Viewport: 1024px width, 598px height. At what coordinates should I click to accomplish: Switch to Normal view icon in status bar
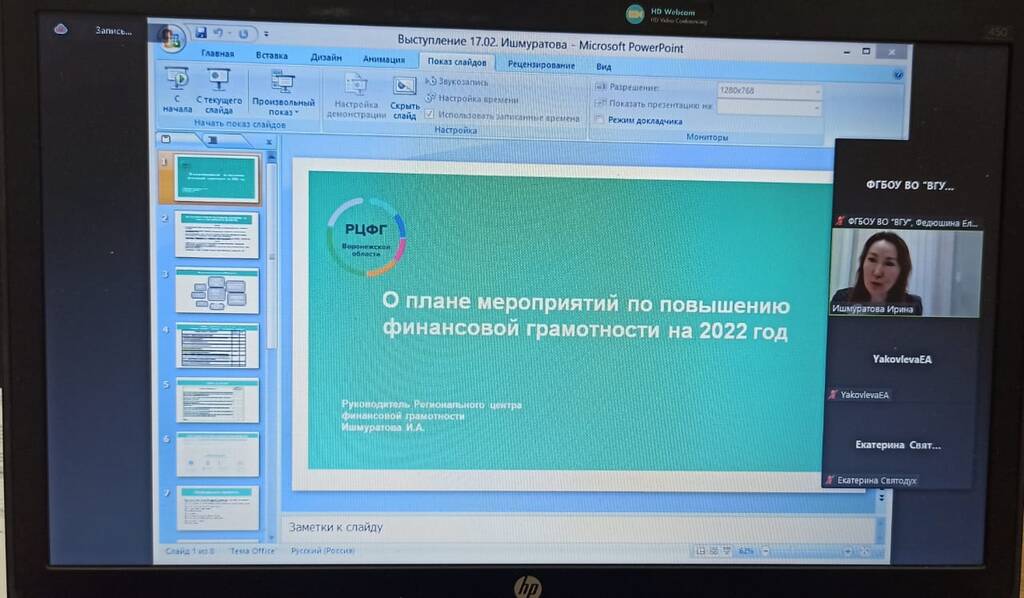[x=701, y=552]
